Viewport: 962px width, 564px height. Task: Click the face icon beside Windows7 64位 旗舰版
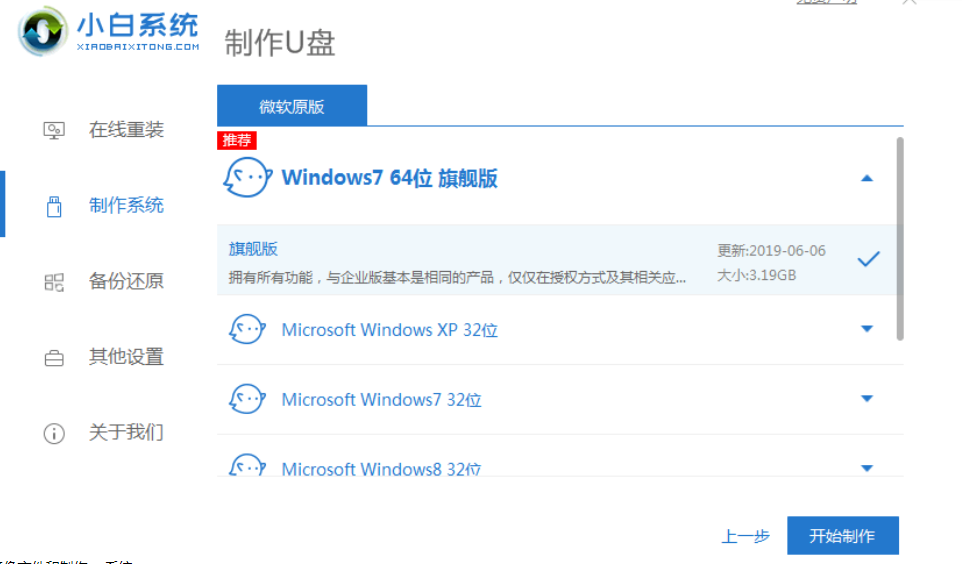coord(245,179)
